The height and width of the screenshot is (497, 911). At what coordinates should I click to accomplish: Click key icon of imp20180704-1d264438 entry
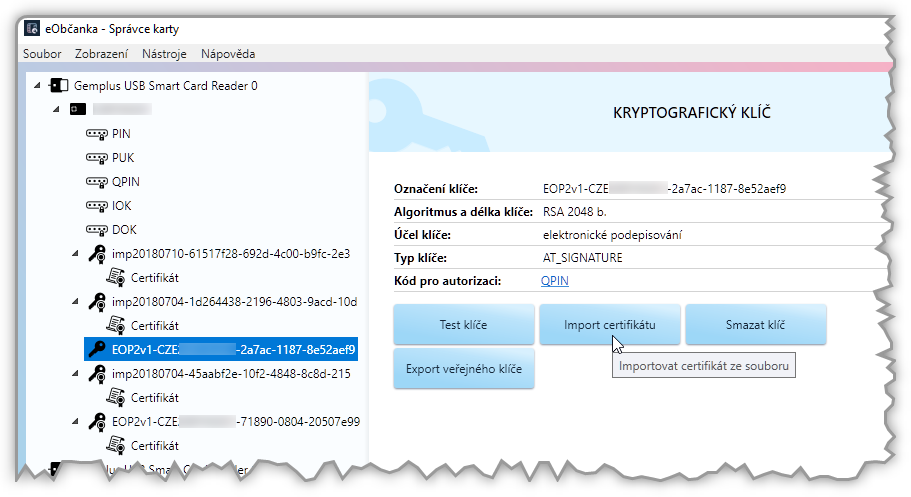pyautogui.click(x=97, y=302)
